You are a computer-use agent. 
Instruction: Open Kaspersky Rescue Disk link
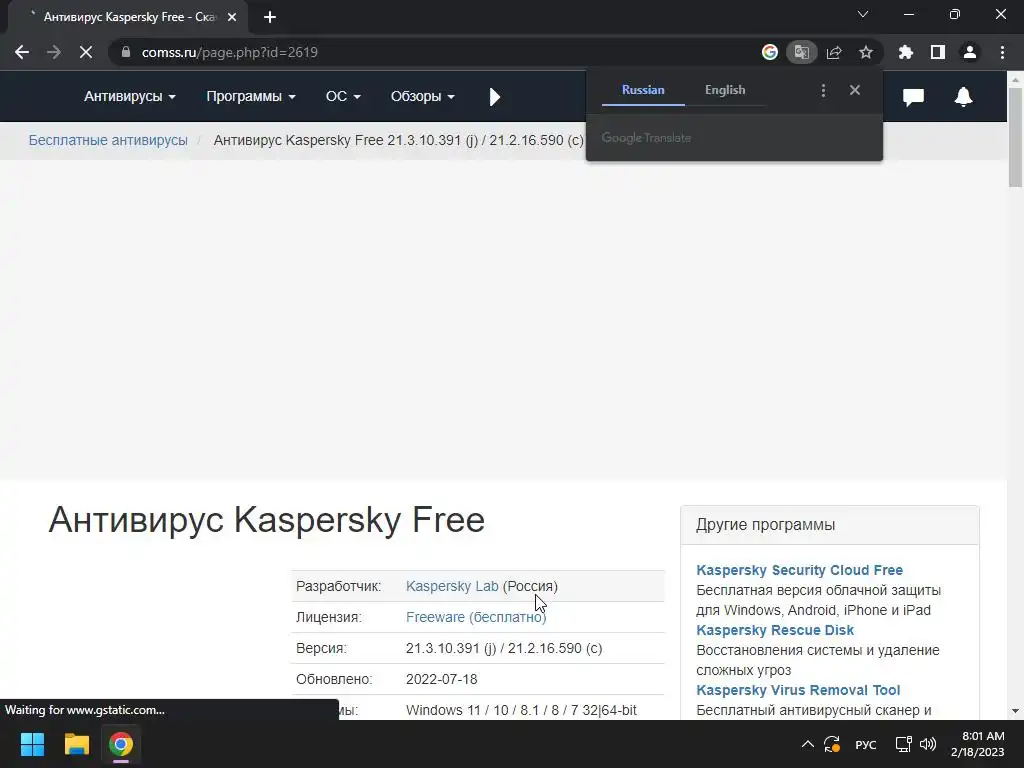coord(775,630)
